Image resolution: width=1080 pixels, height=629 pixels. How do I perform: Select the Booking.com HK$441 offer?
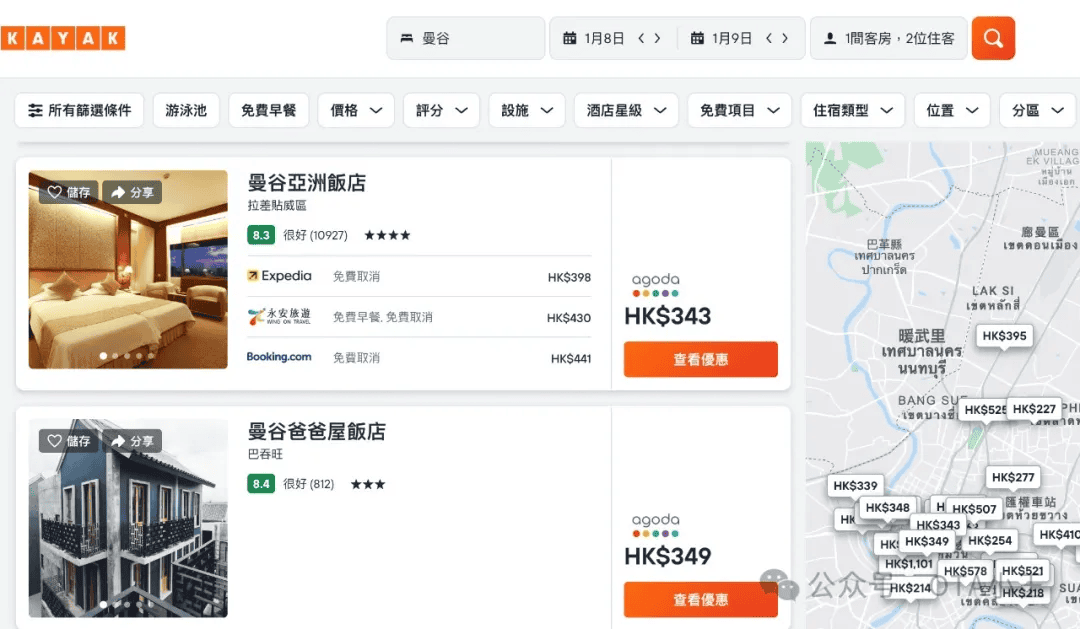pyautogui.click(x=419, y=358)
